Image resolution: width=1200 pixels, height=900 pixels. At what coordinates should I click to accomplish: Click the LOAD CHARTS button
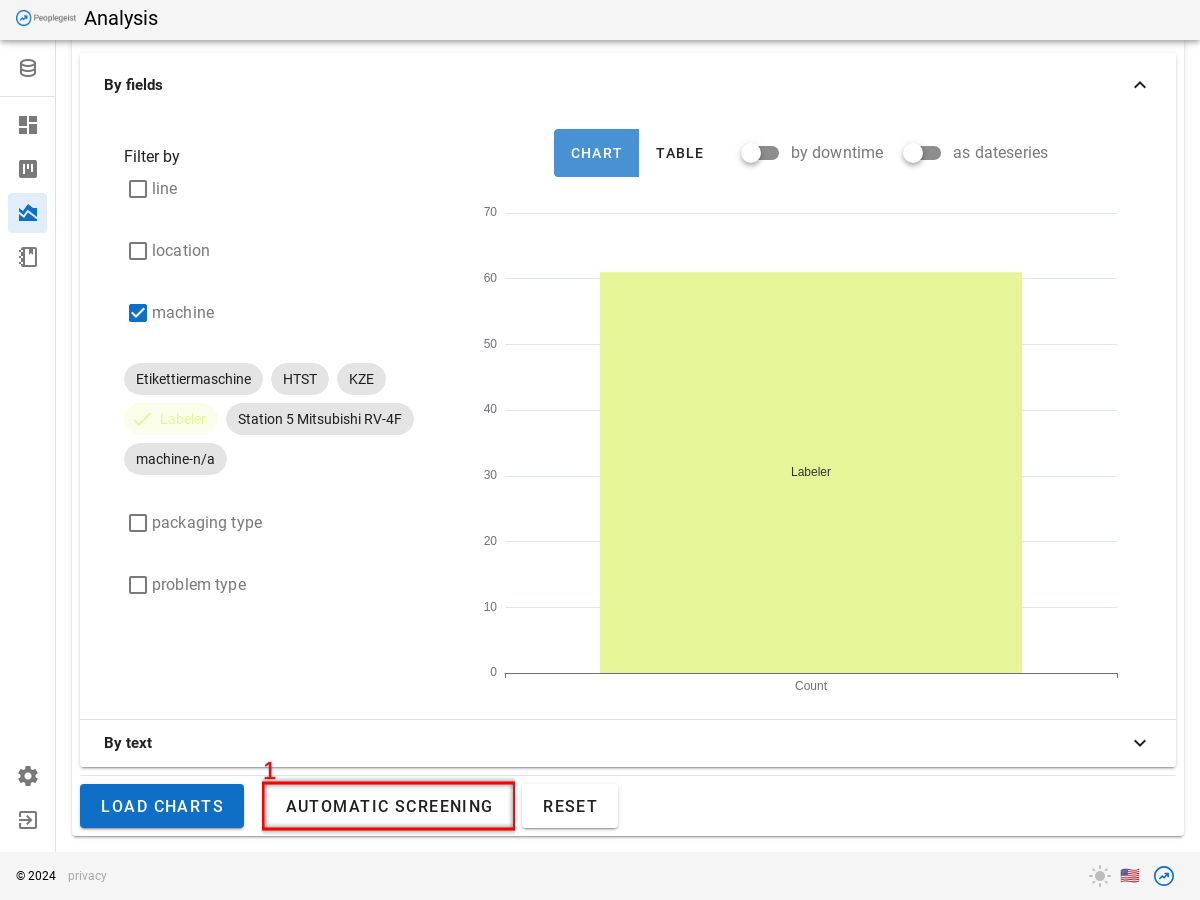point(162,806)
